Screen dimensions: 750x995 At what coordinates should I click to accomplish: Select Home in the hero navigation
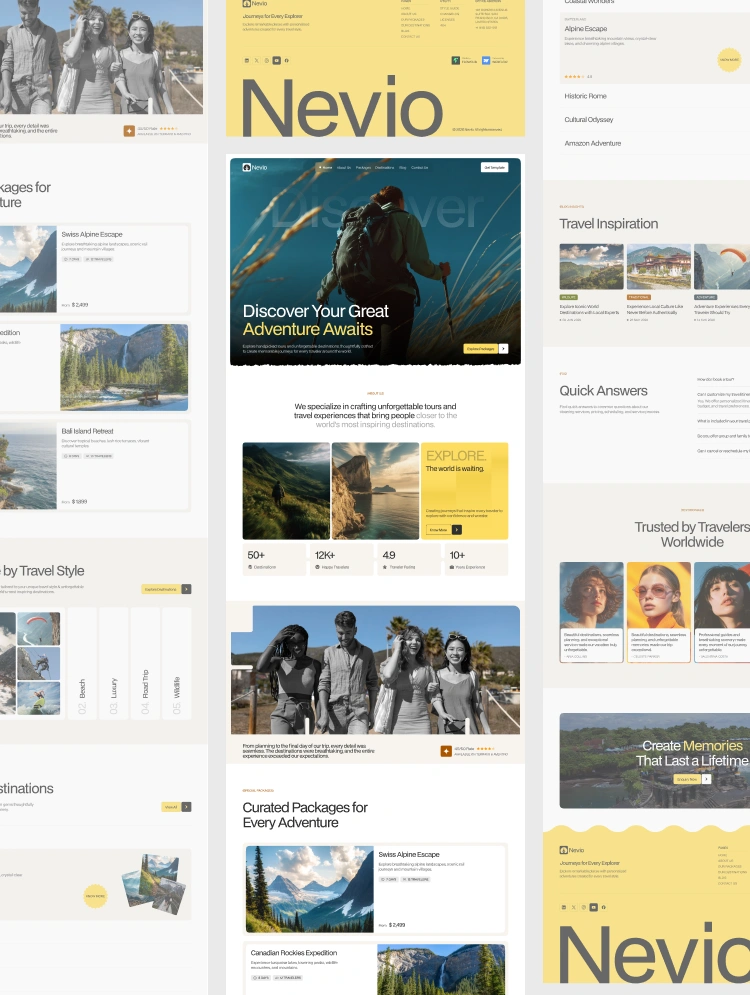click(x=326, y=168)
